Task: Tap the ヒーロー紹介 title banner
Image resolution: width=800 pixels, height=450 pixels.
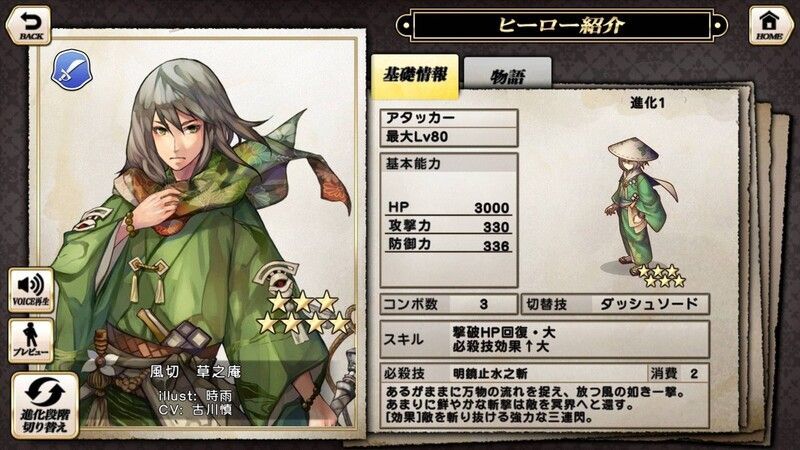Action: click(561, 25)
